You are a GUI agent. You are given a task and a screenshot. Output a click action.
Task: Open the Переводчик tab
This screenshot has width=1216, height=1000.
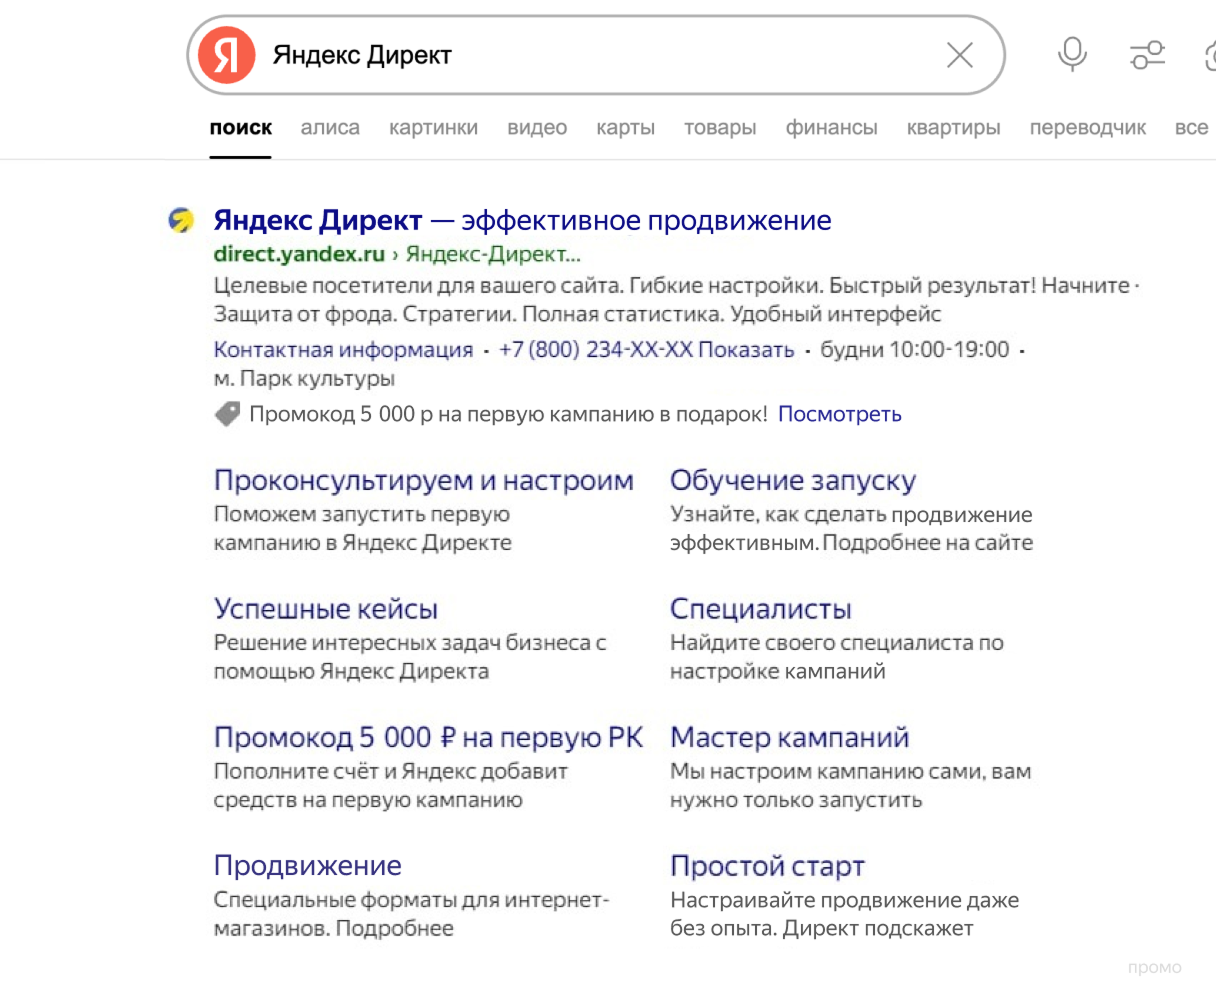(x=1087, y=128)
